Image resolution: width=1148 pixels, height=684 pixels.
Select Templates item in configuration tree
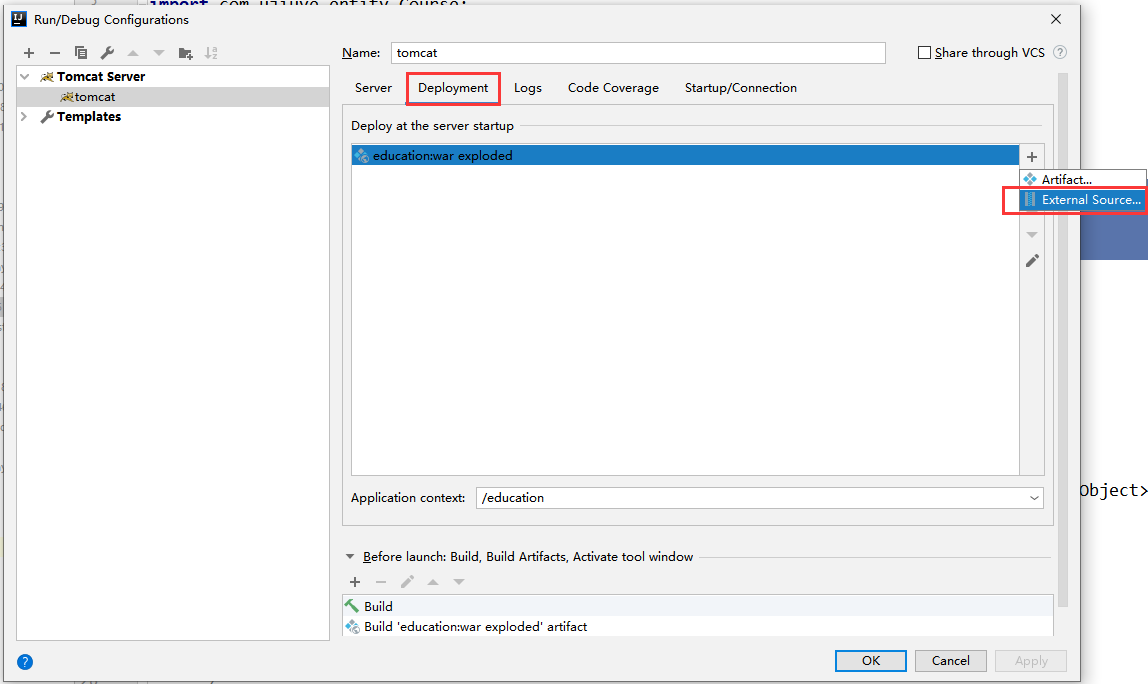89,116
